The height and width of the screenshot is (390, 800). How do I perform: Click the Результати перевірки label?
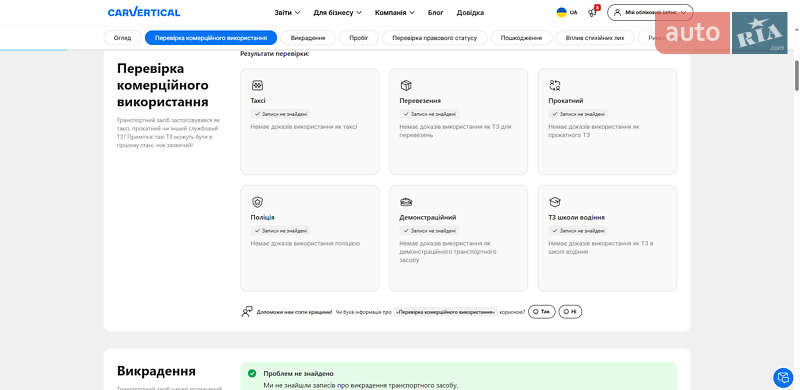pyautogui.click(x=274, y=54)
